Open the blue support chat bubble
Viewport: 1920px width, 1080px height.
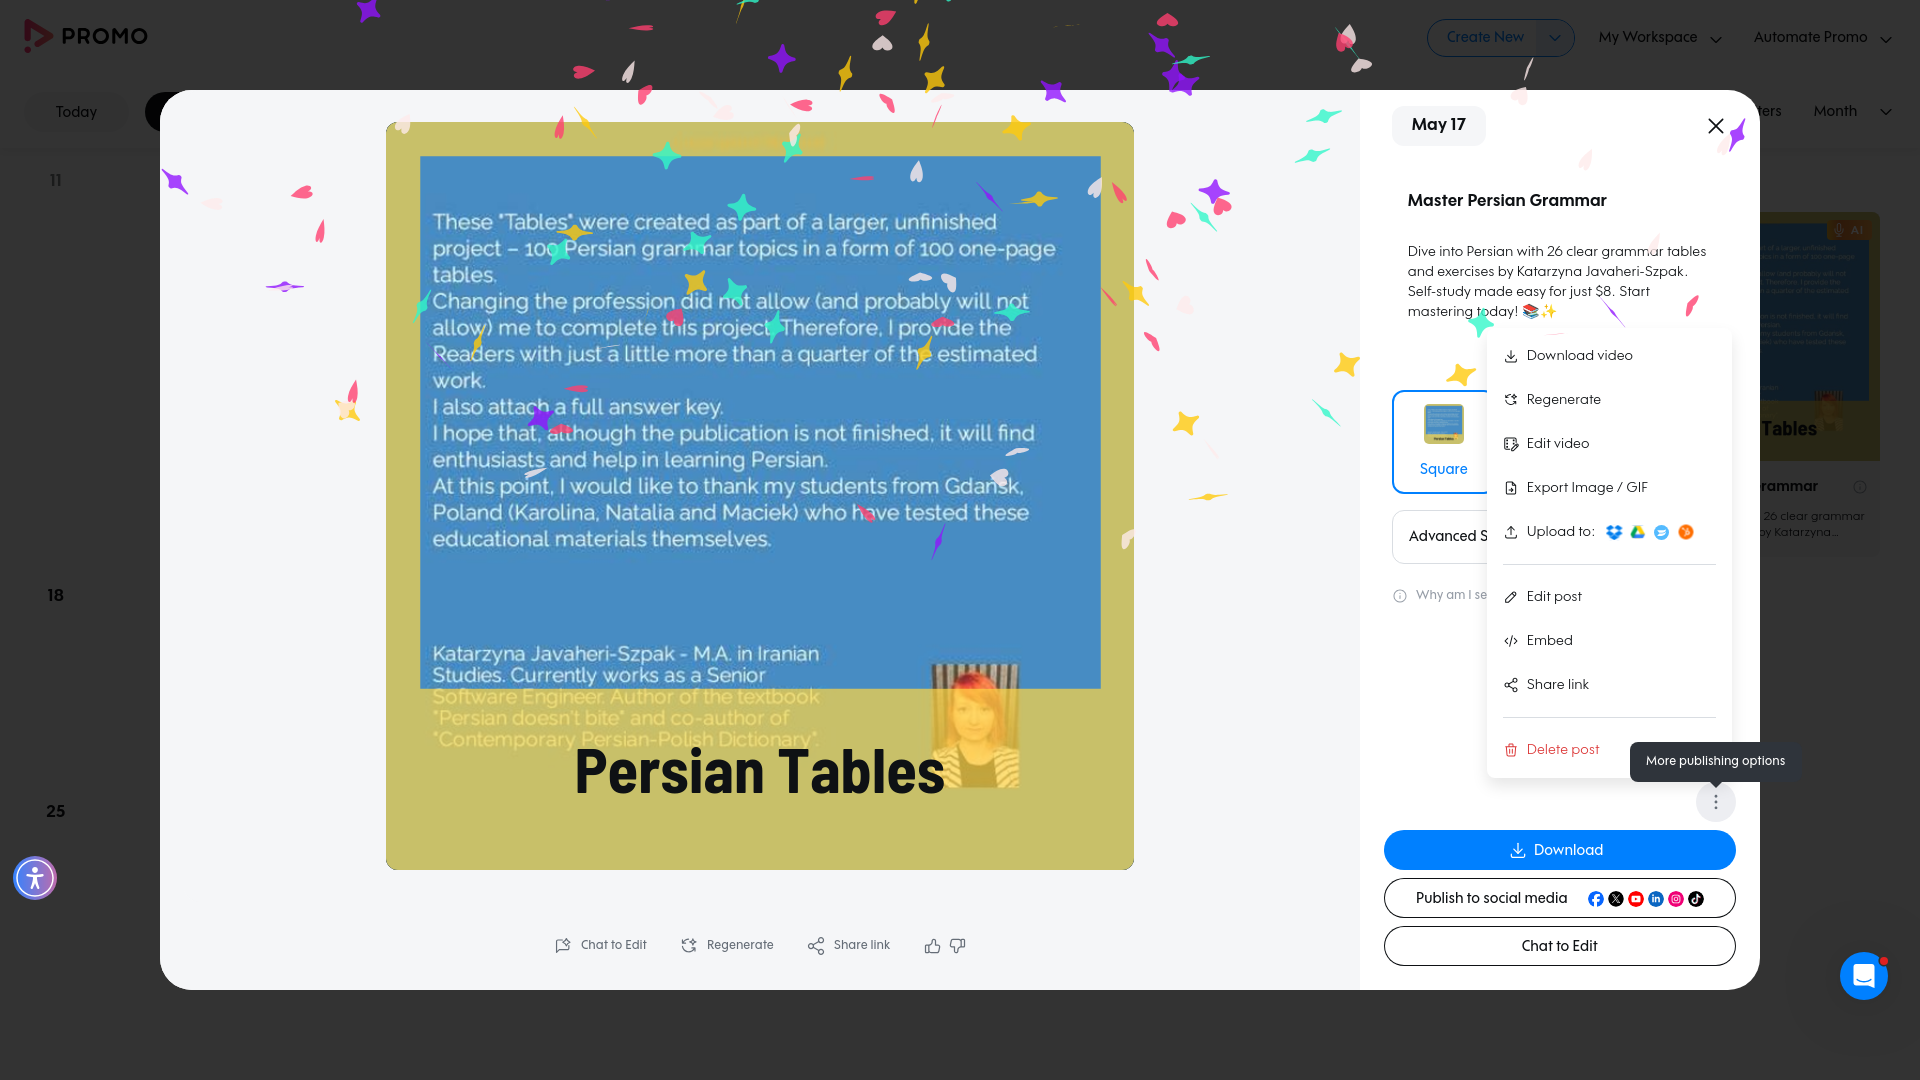[x=1864, y=976]
